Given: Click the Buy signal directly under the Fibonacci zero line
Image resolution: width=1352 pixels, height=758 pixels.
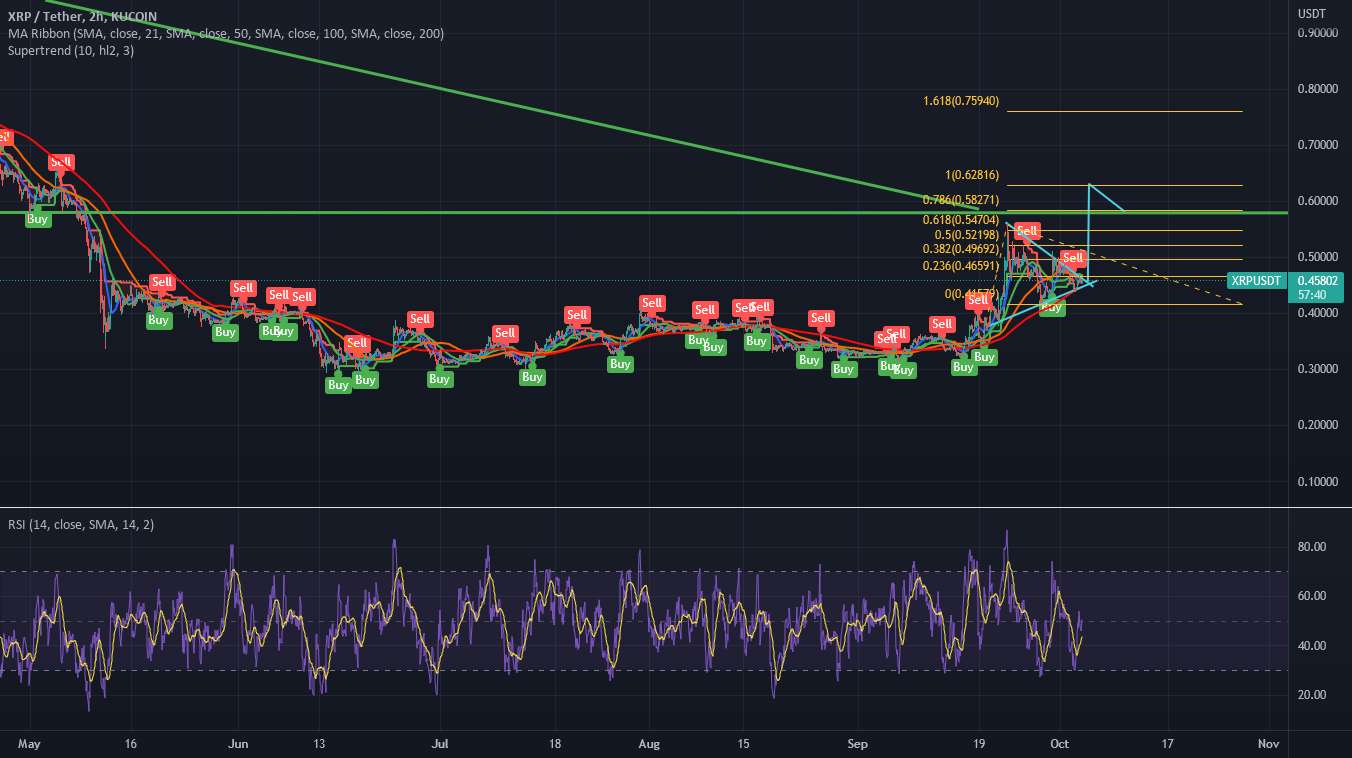Looking at the screenshot, I should [x=1052, y=307].
